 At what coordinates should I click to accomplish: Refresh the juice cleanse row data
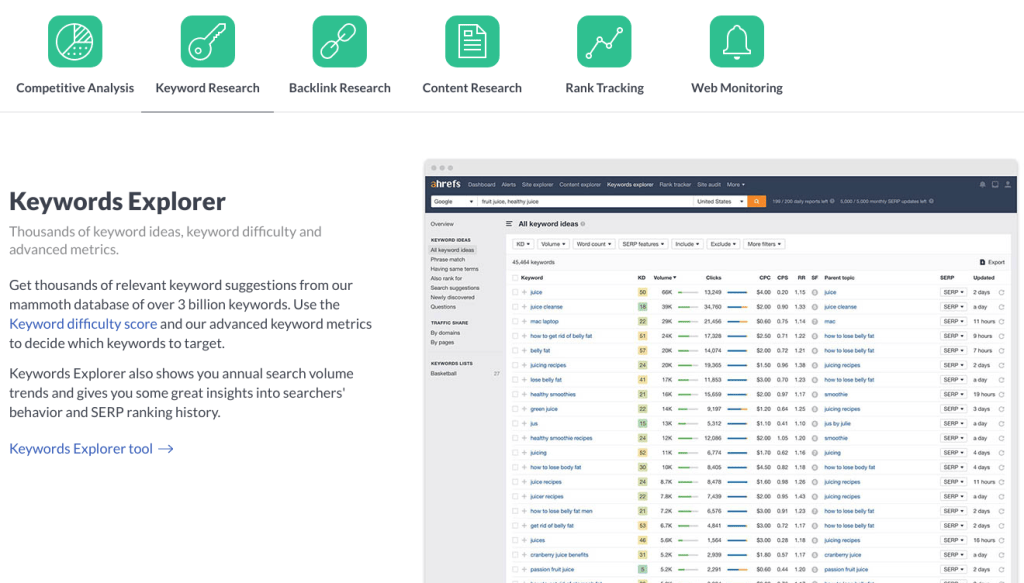1002,307
